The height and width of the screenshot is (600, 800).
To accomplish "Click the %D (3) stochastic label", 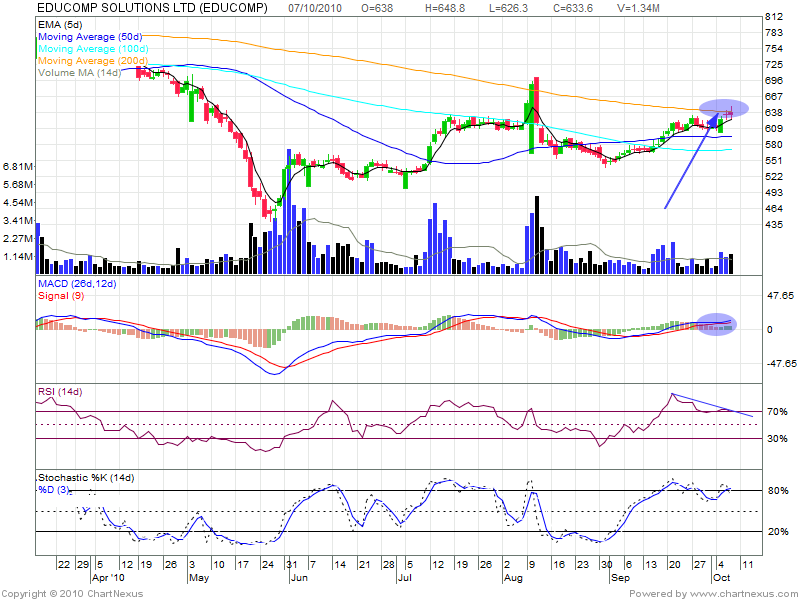I will click(54, 488).
